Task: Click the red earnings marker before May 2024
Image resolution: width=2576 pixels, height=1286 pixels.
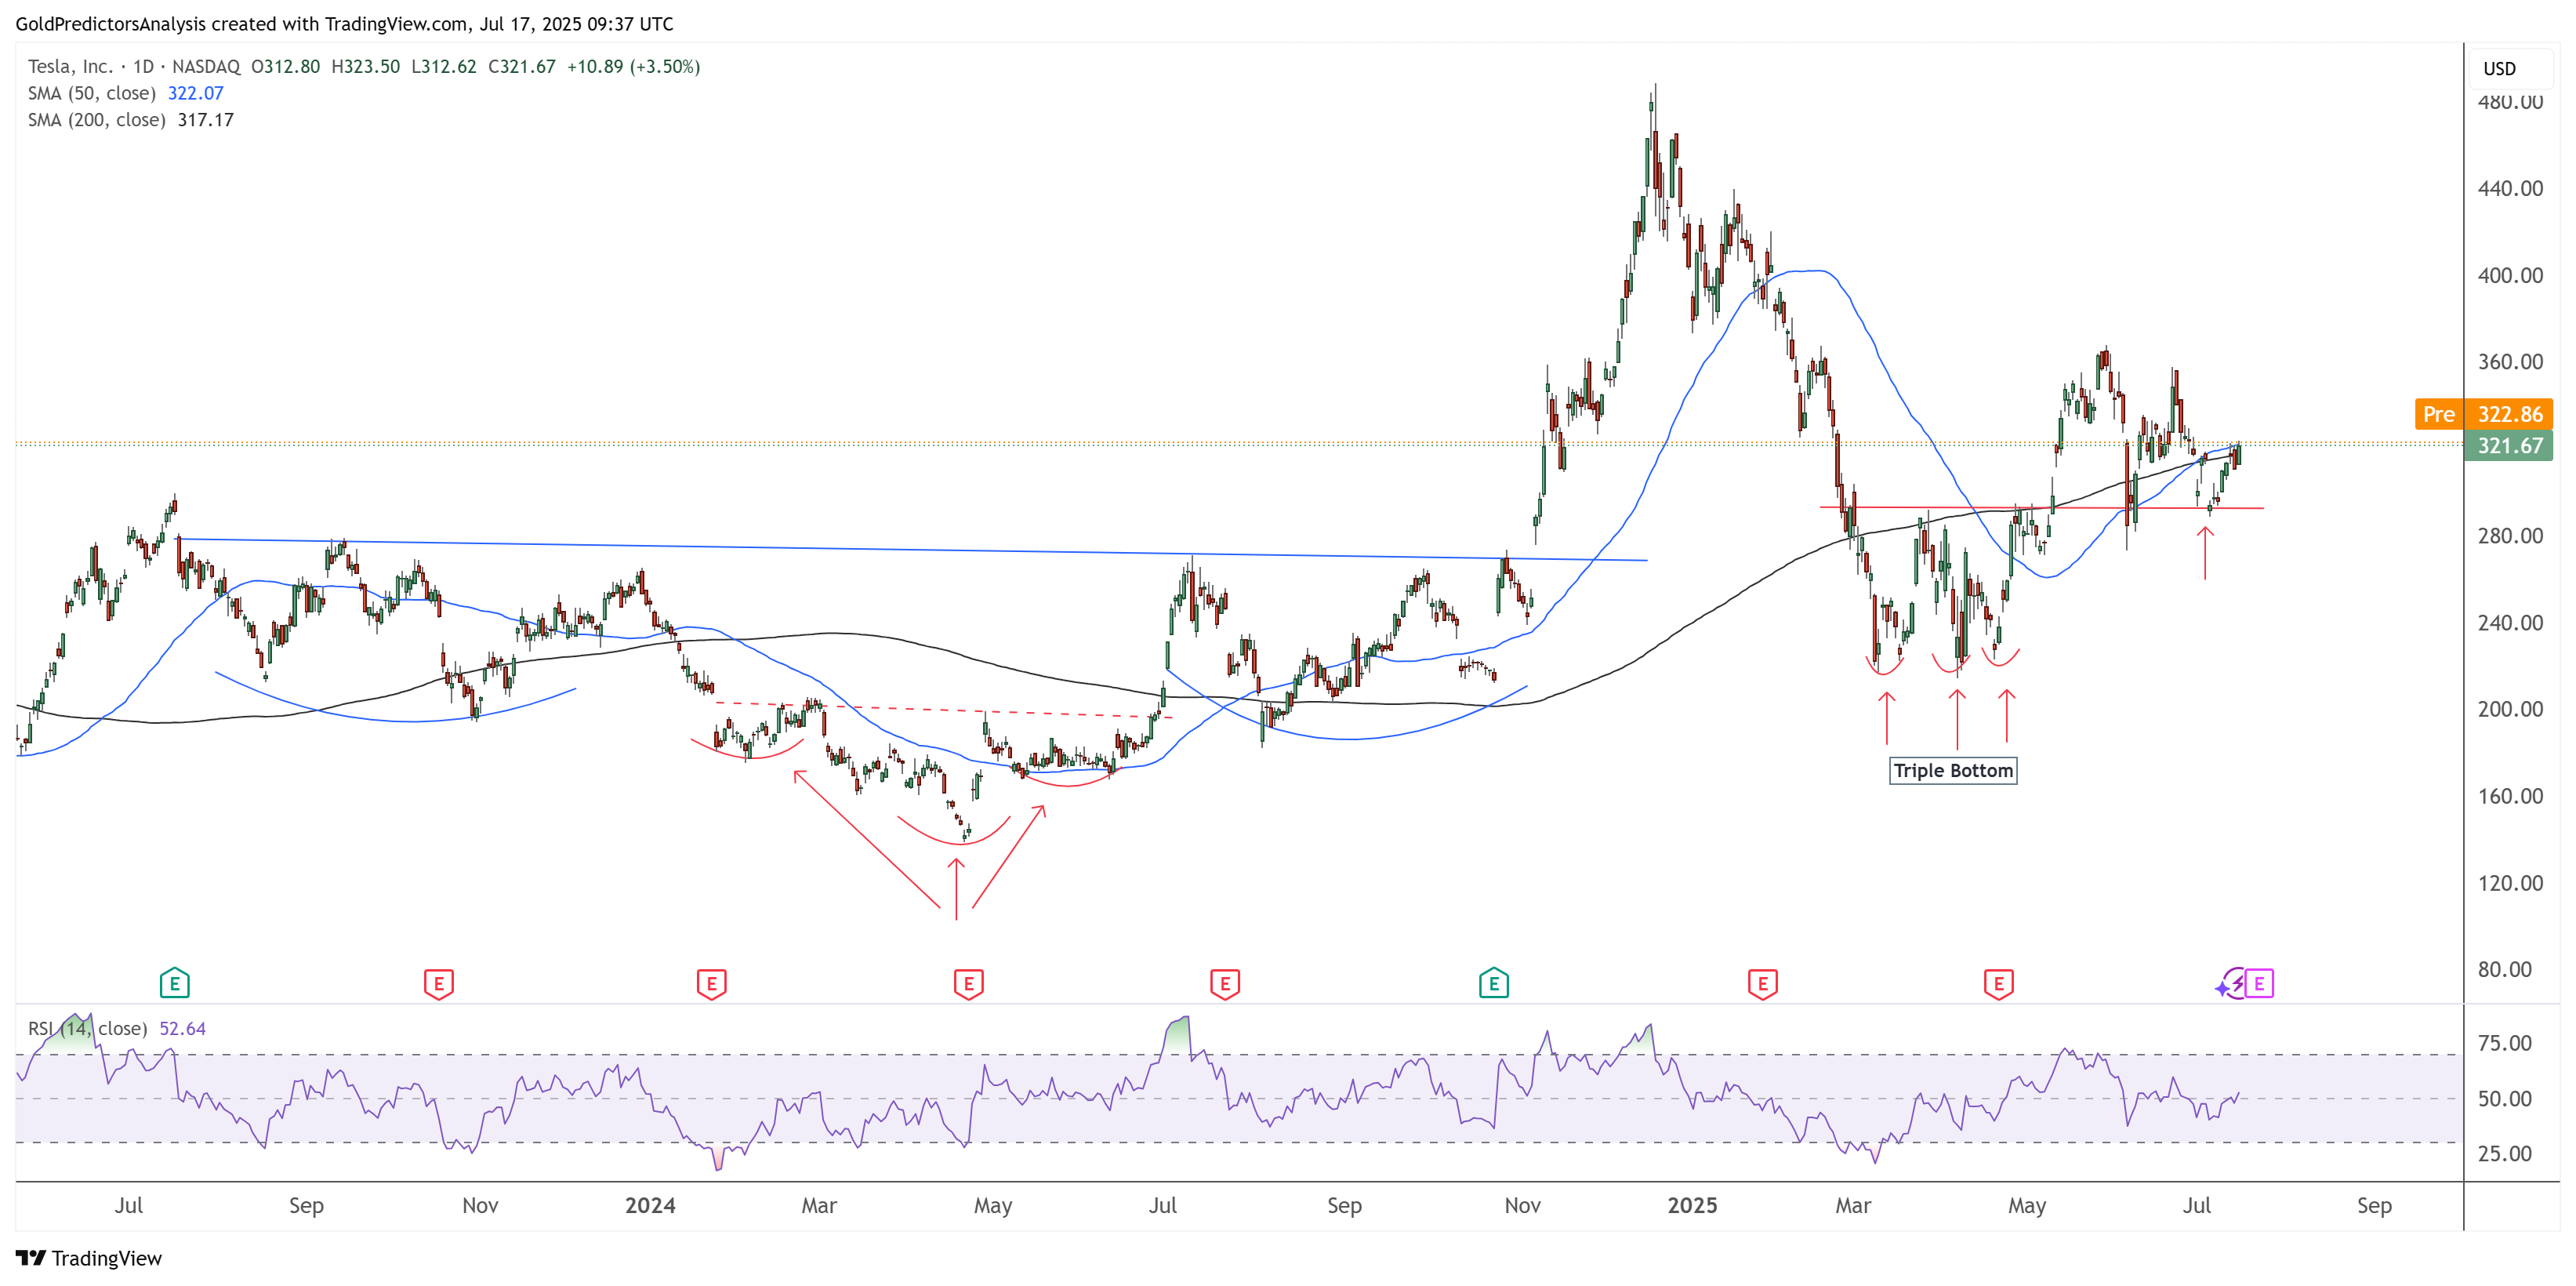Action: (x=968, y=983)
